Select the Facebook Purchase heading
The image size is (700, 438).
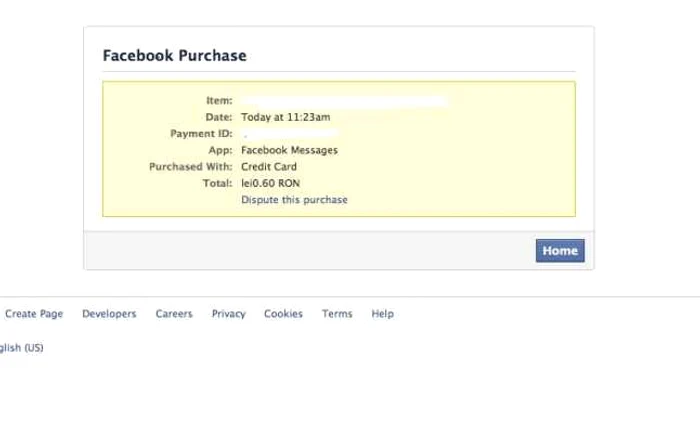coord(175,55)
